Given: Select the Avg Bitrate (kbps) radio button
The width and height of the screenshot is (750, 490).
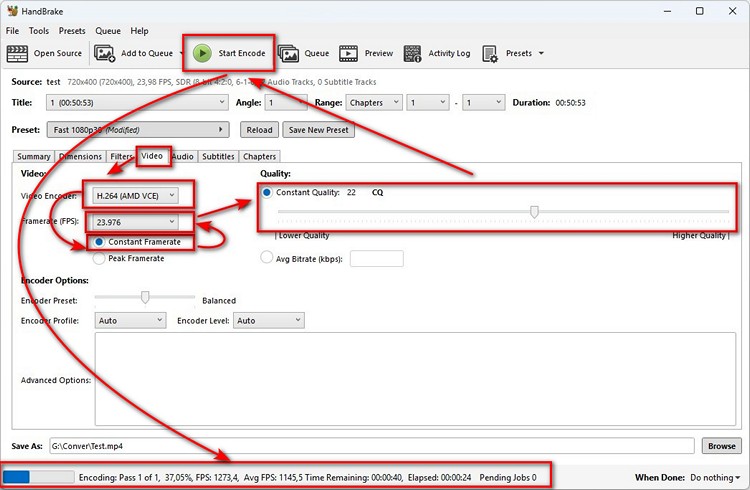Looking at the screenshot, I should click(x=266, y=257).
